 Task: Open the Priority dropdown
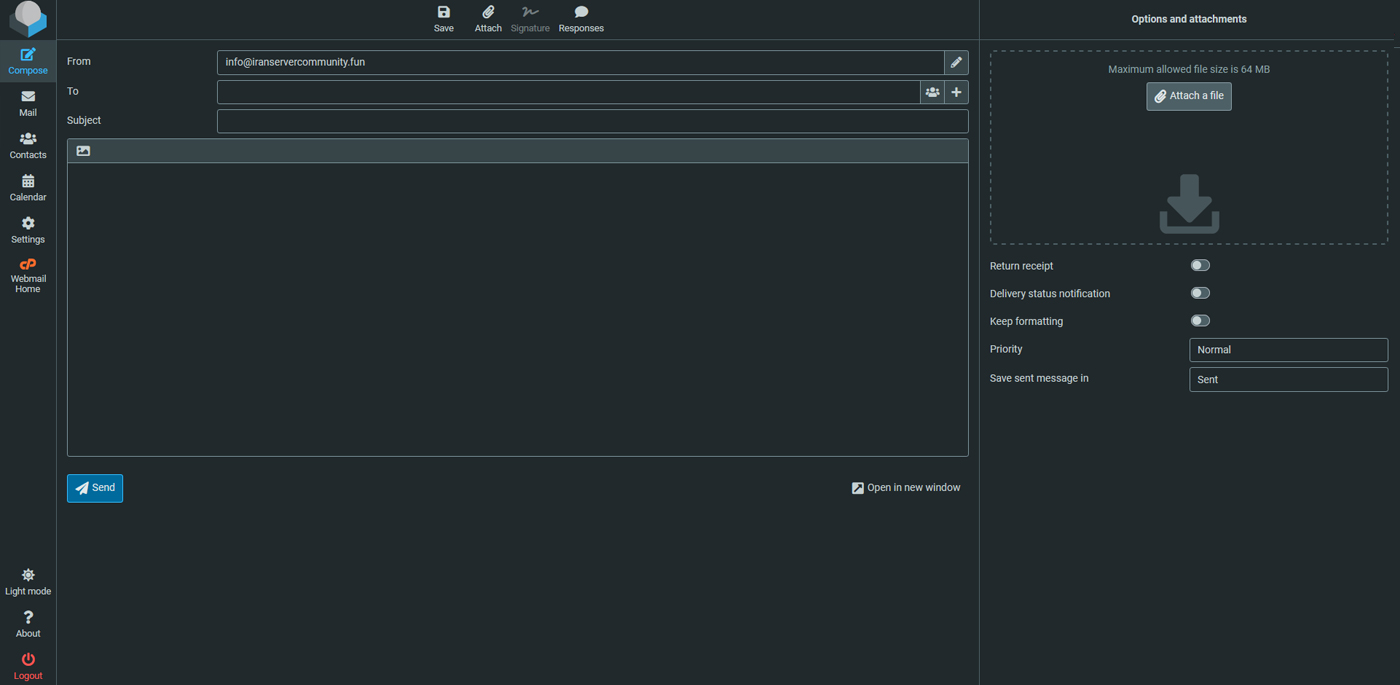(1288, 350)
